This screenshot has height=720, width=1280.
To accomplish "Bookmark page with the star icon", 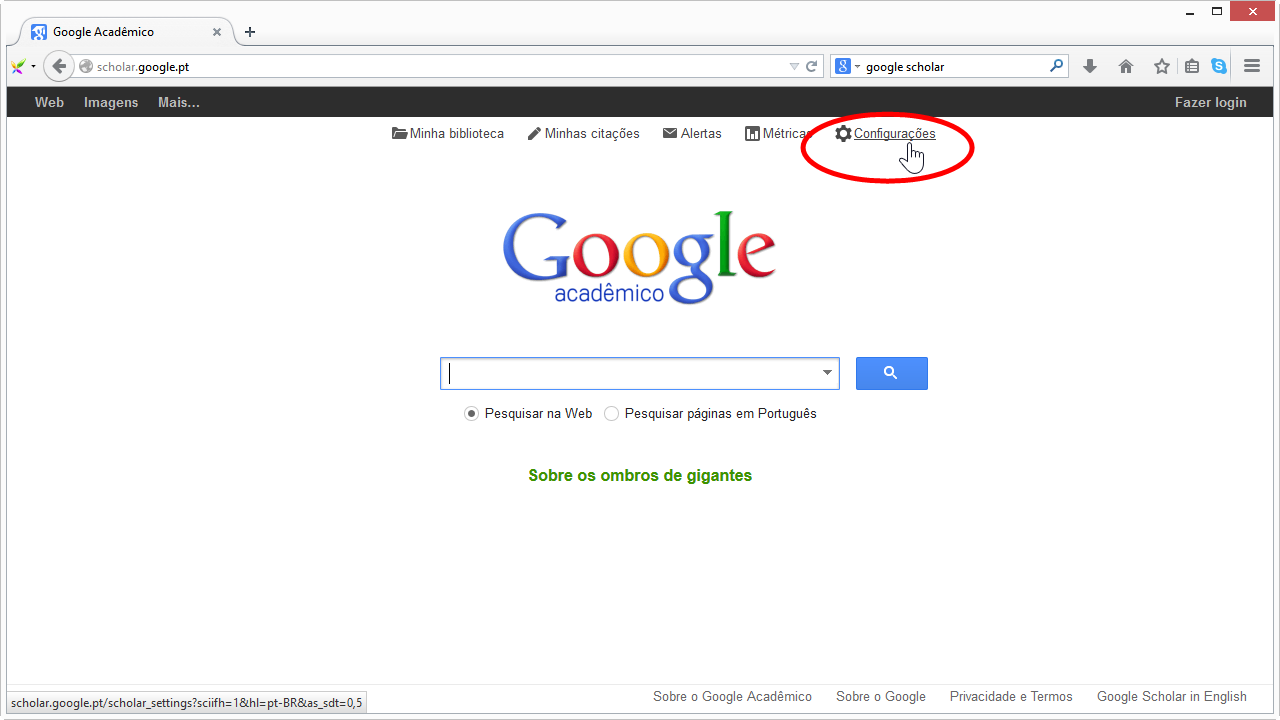I will (1161, 67).
